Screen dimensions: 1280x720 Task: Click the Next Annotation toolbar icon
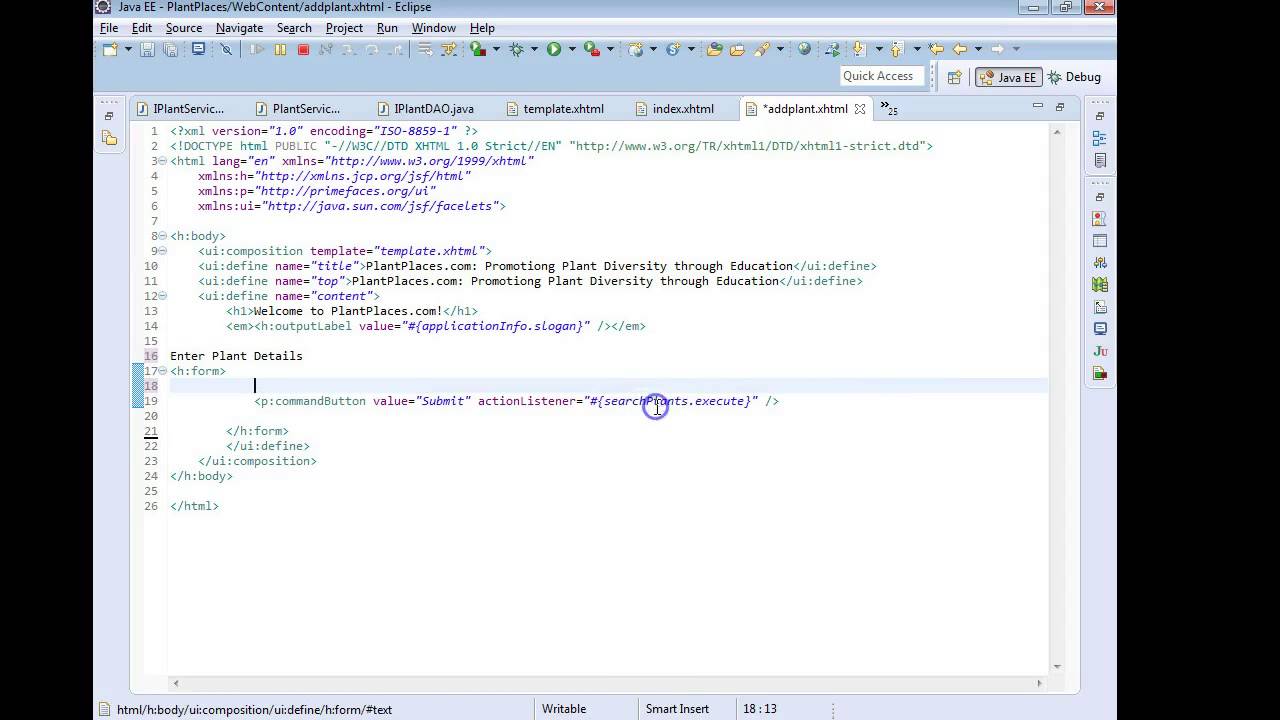click(858, 49)
